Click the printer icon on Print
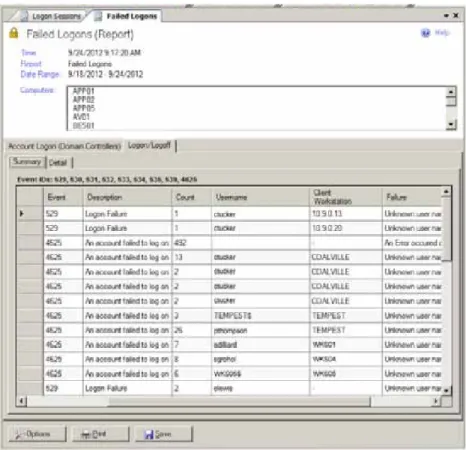 (86, 435)
